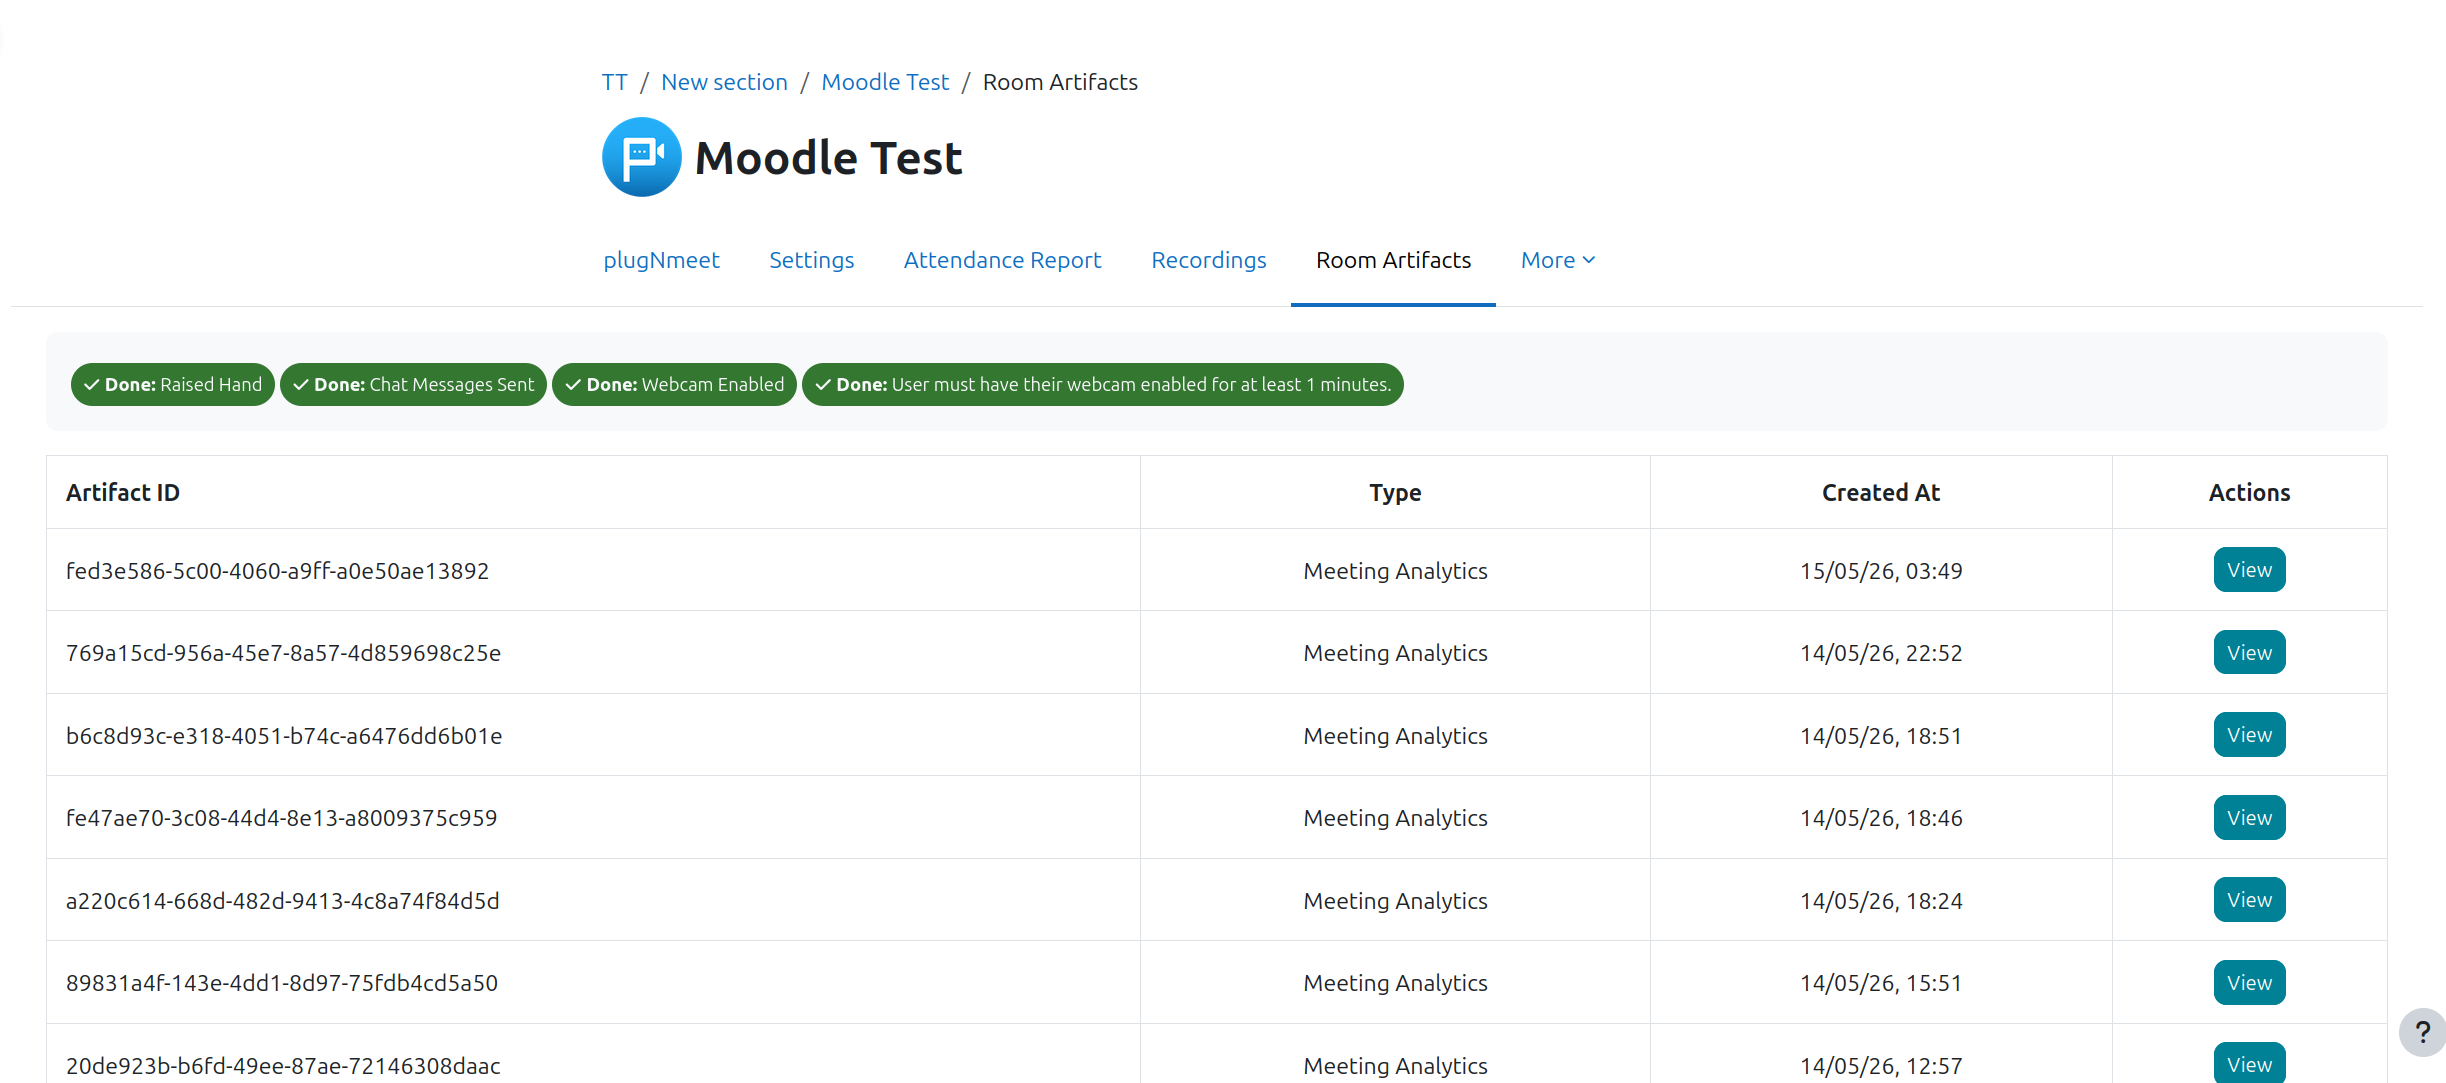Click the webcam enabled 1 minutes badge
The image size is (2446, 1083).
(x=1102, y=384)
